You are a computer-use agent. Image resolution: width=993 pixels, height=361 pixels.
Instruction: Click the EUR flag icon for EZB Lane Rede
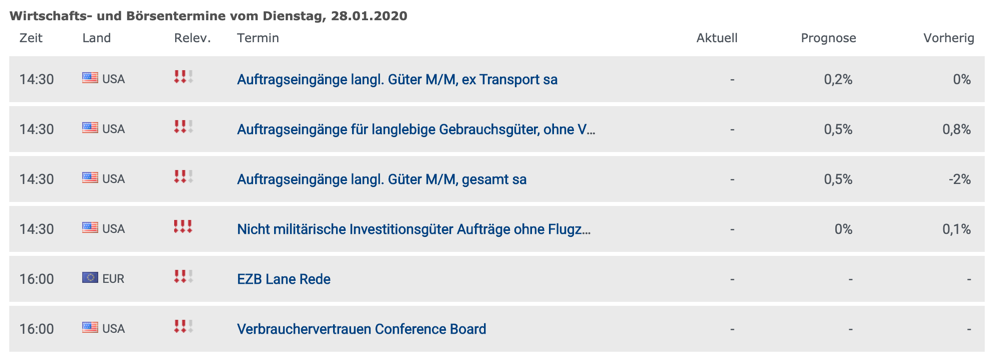pos(90,277)
